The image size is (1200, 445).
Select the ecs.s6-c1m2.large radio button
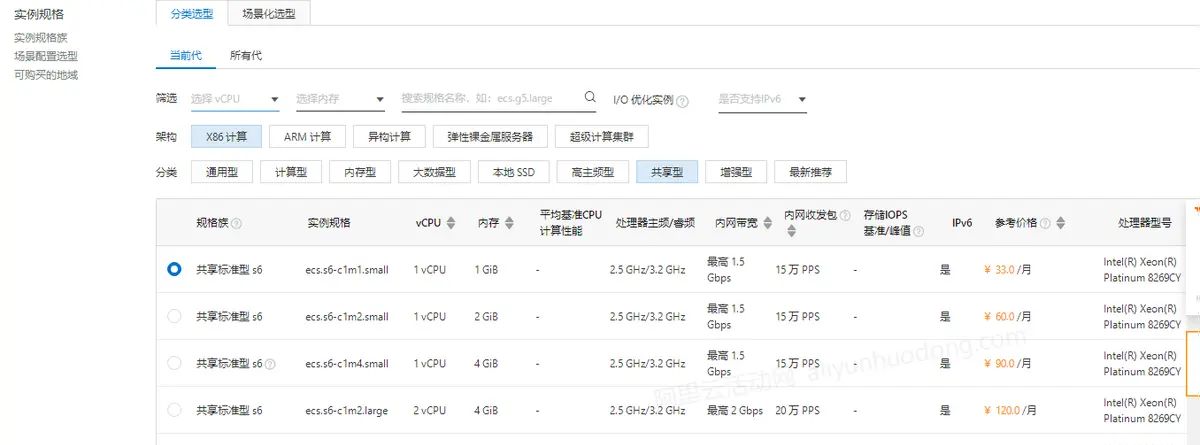coord(175,410)
